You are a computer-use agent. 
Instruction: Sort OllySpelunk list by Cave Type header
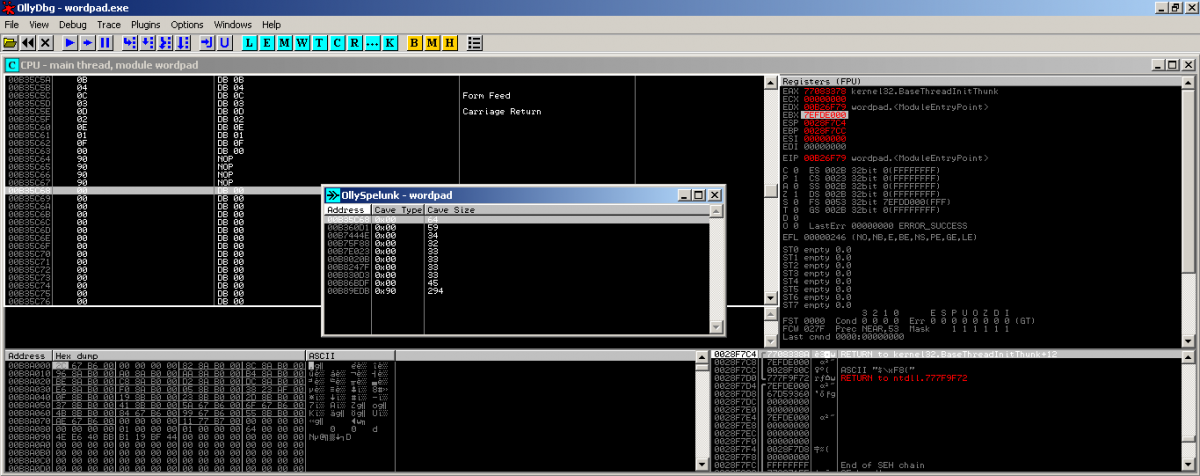click(x=398, y=211)
